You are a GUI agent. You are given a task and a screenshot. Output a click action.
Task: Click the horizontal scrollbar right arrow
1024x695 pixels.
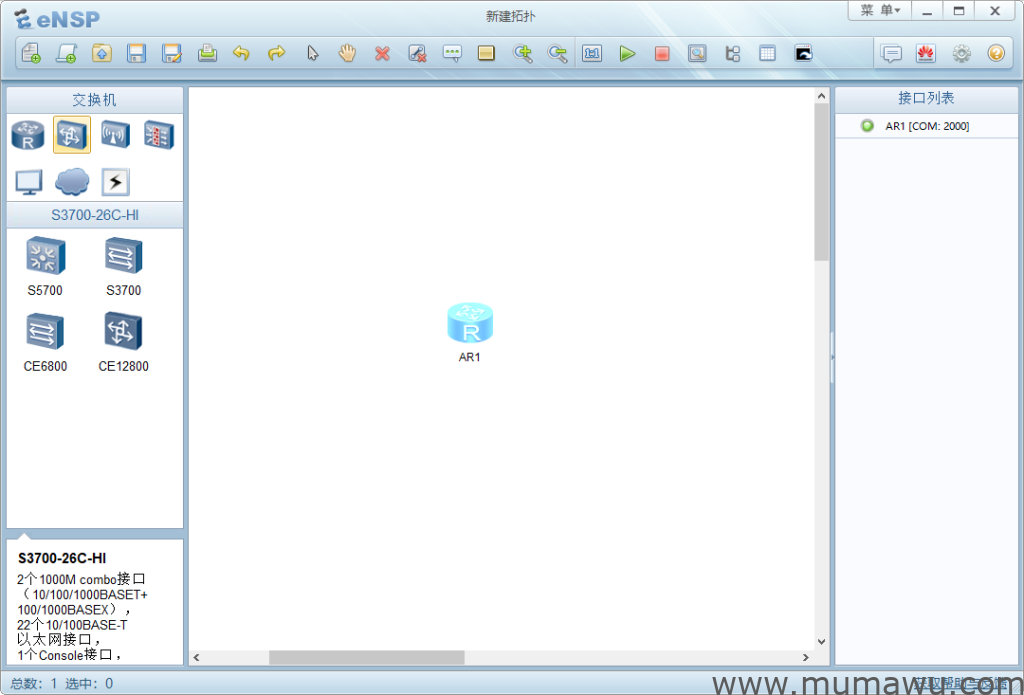(806, 658)
